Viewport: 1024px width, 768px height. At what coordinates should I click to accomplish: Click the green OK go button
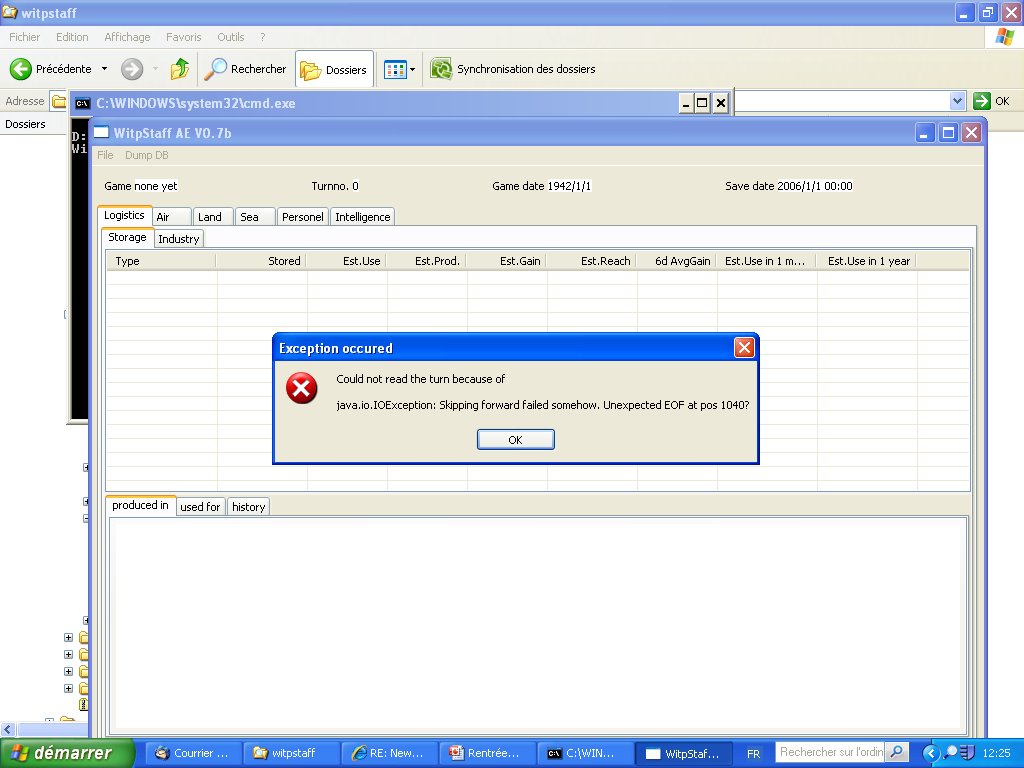(x=991, y=101)
